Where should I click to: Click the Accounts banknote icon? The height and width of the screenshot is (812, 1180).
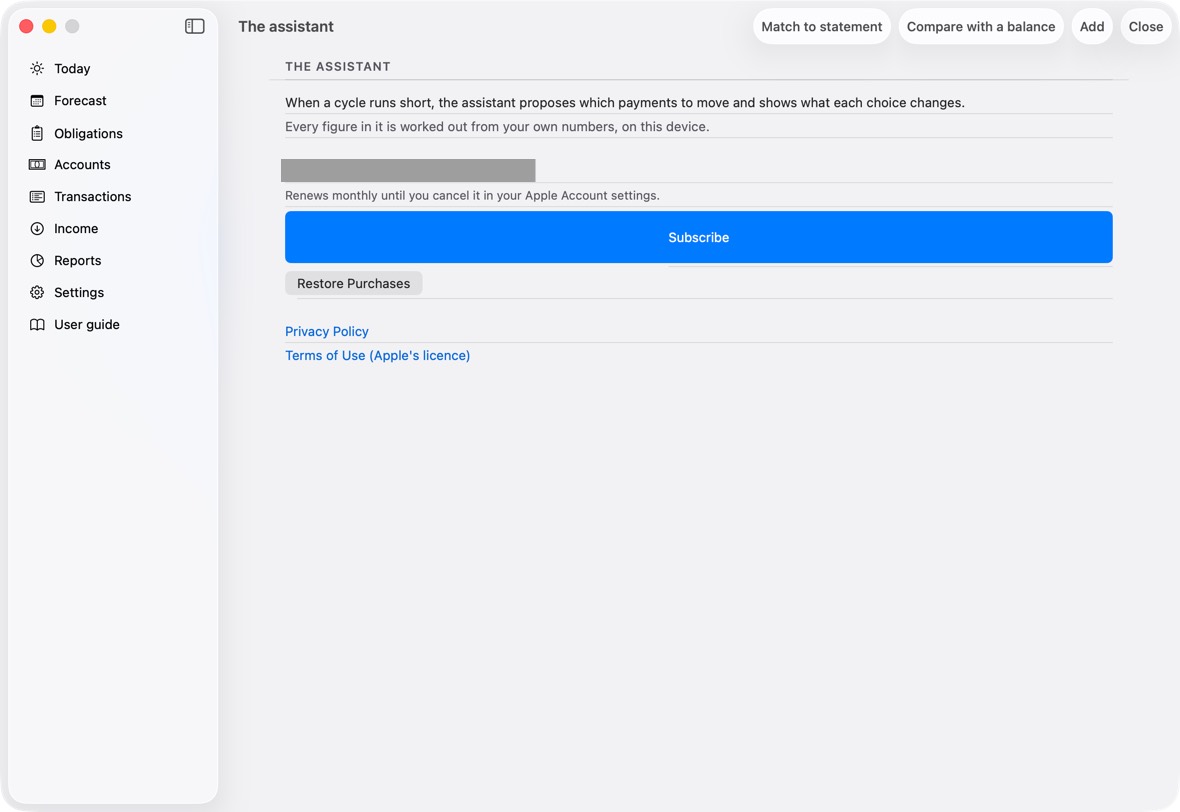37,165
